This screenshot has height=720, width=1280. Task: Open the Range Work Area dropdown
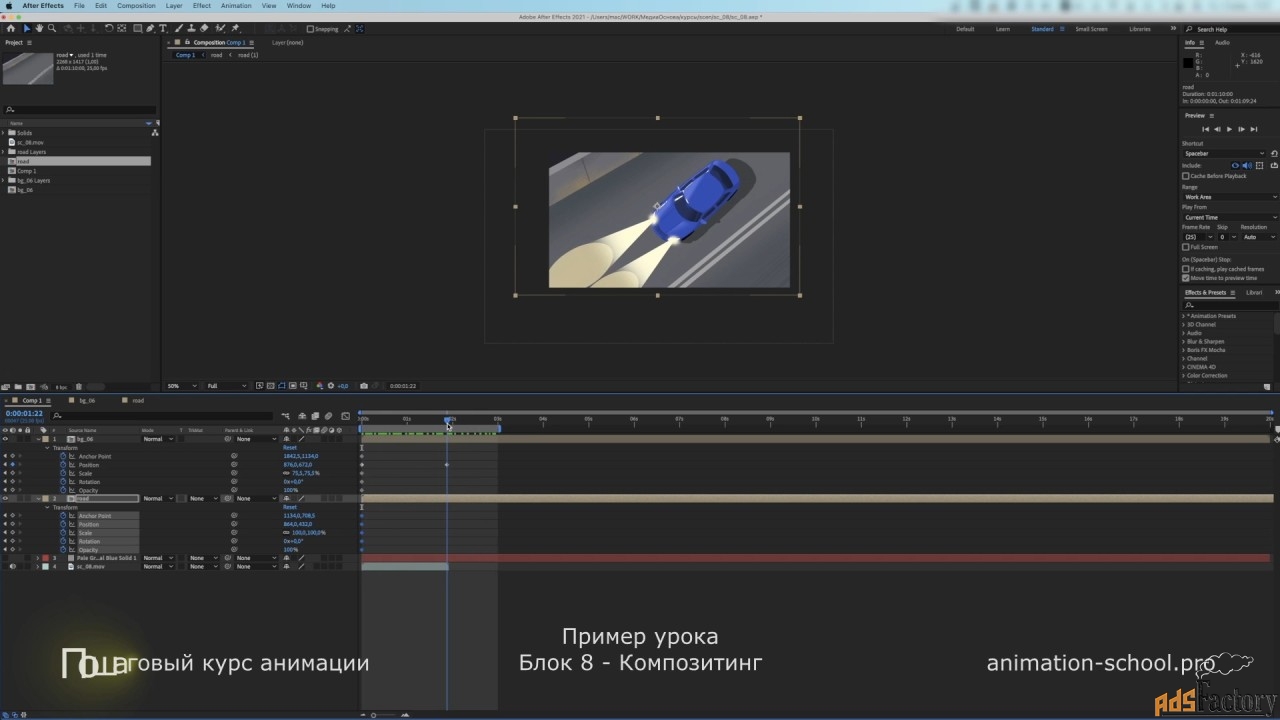(x=1229, y=197)
